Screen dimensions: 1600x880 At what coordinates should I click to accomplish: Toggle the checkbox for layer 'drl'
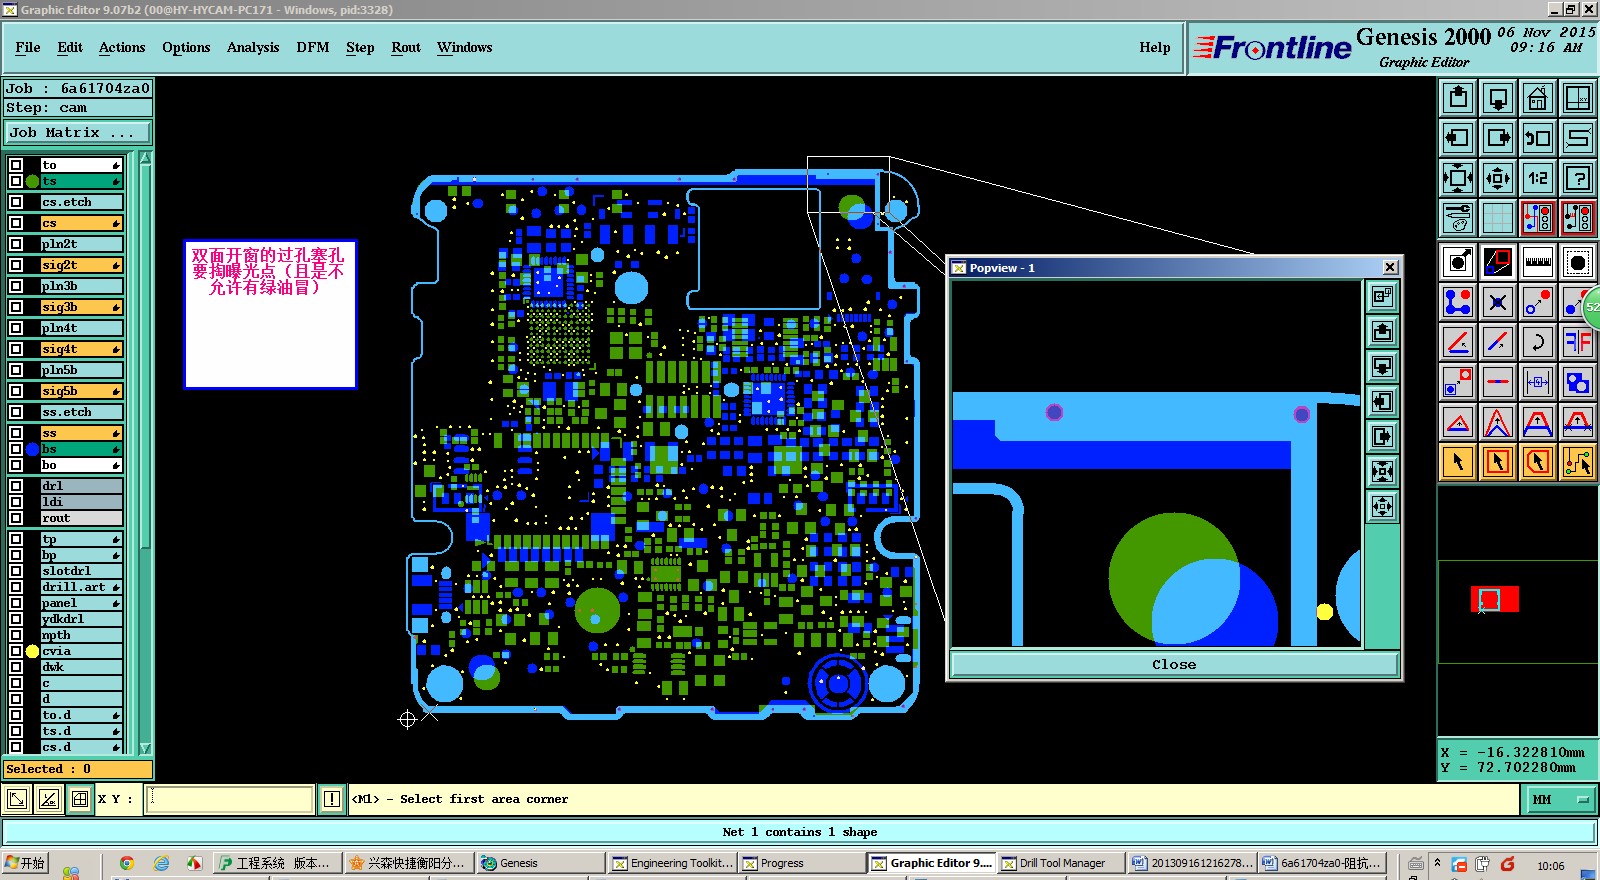(x=16, y=486)
